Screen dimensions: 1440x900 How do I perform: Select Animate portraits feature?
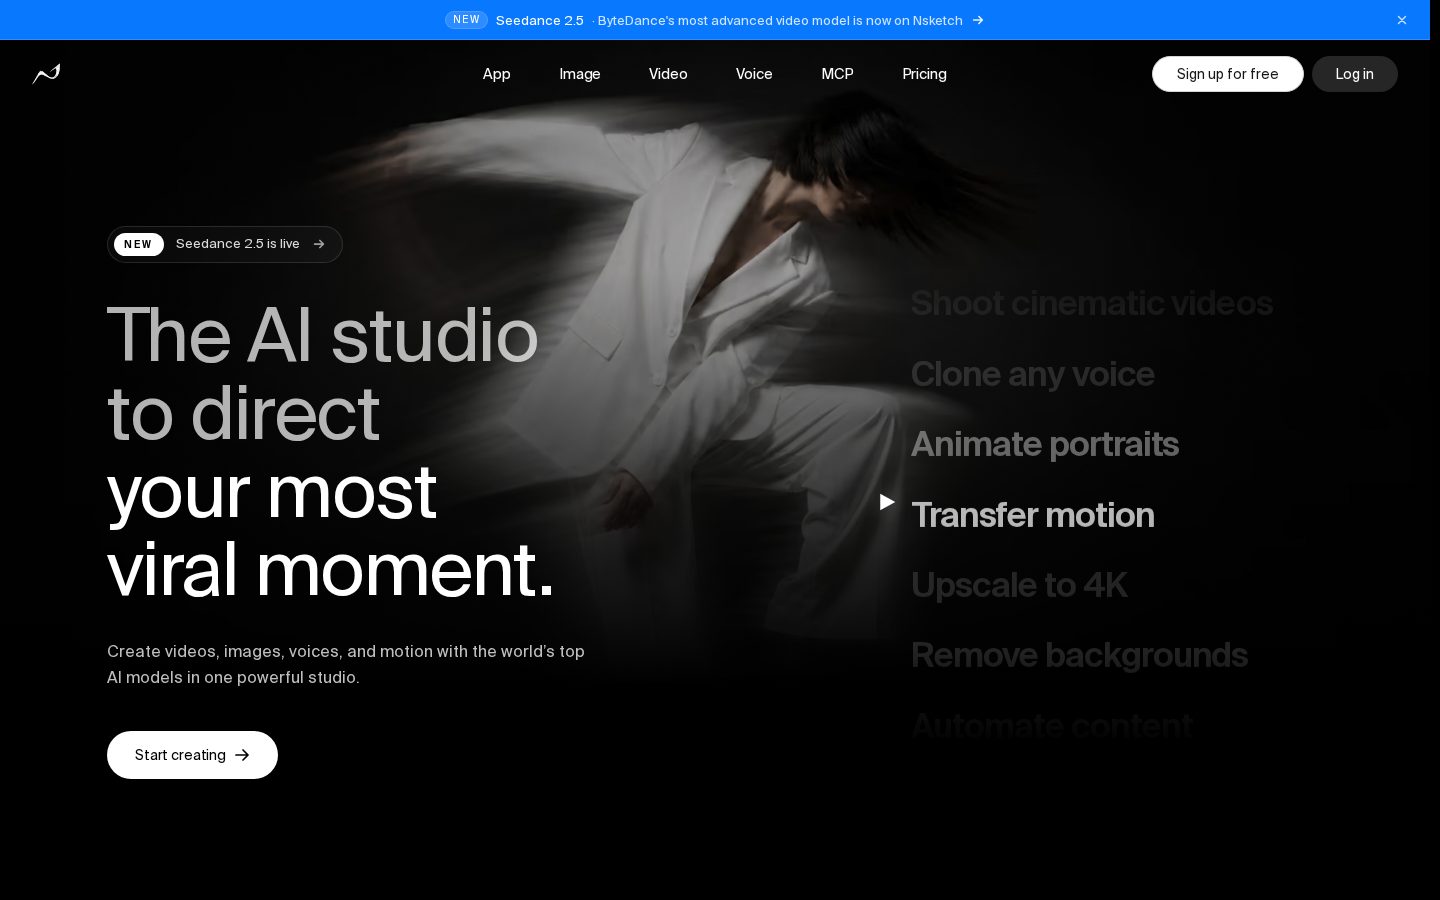pyautogui.click(x=1044, y=444)
